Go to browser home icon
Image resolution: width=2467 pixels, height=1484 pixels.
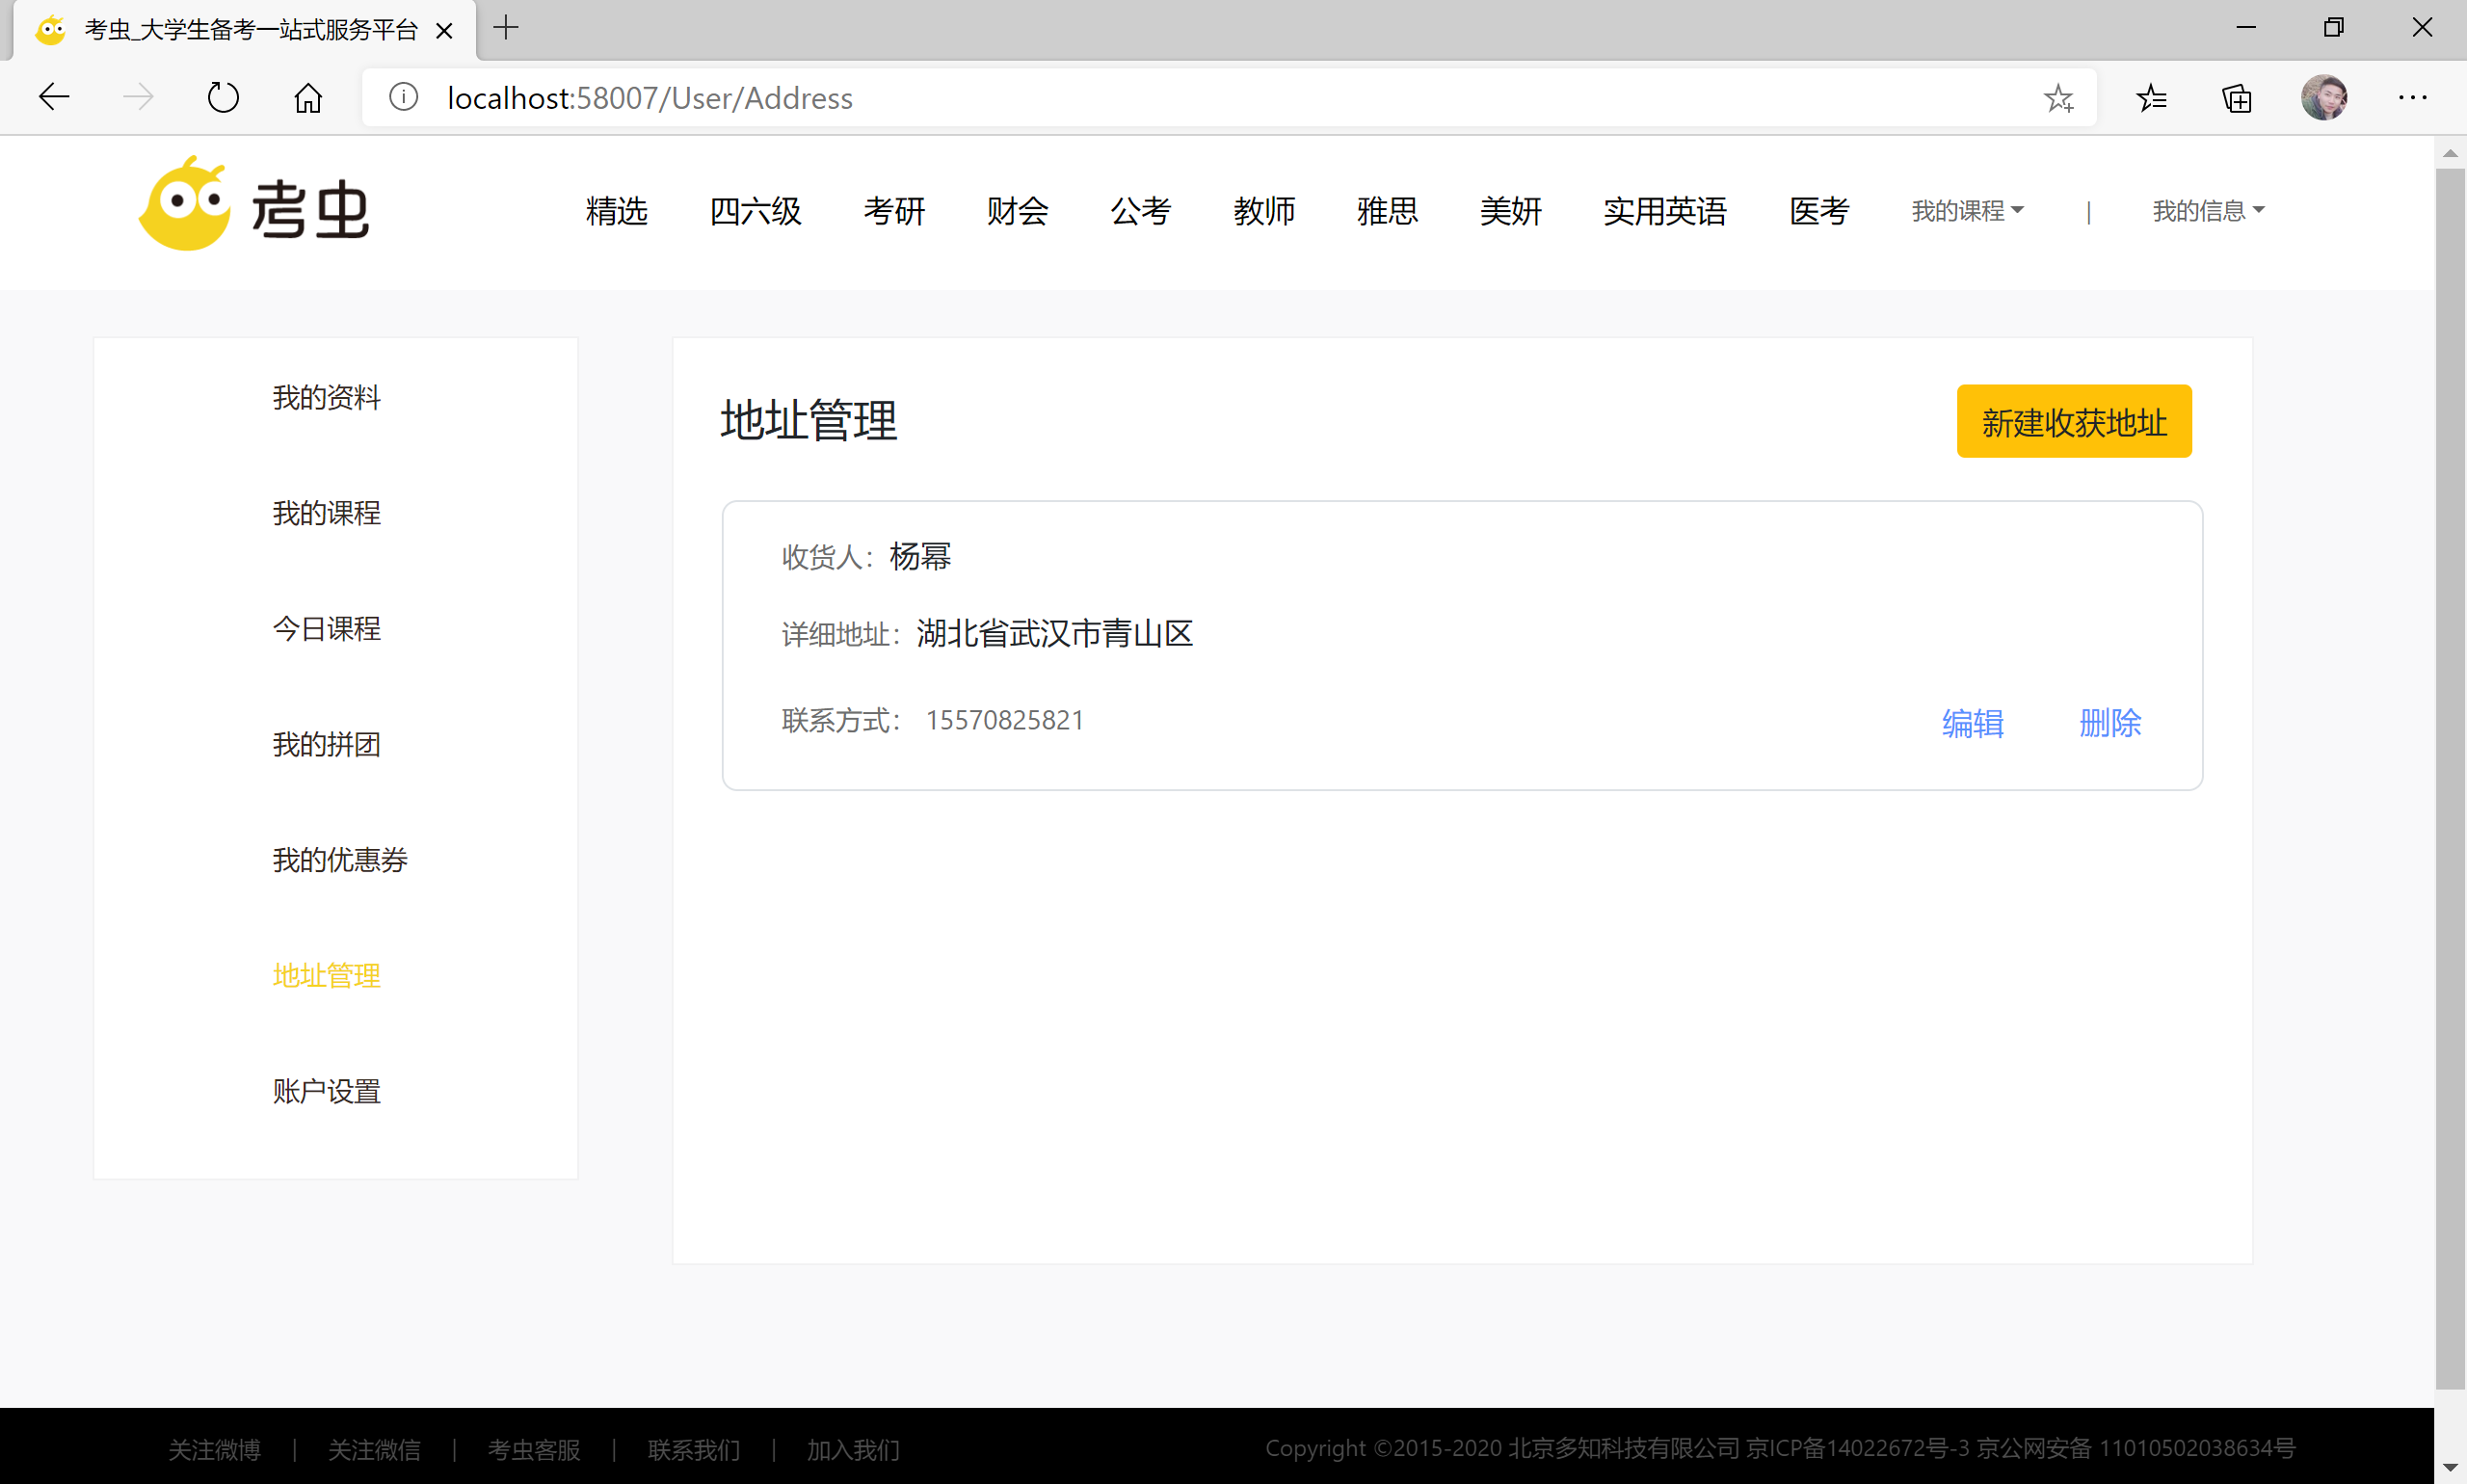pyautogui.click(x=308, y=97)
